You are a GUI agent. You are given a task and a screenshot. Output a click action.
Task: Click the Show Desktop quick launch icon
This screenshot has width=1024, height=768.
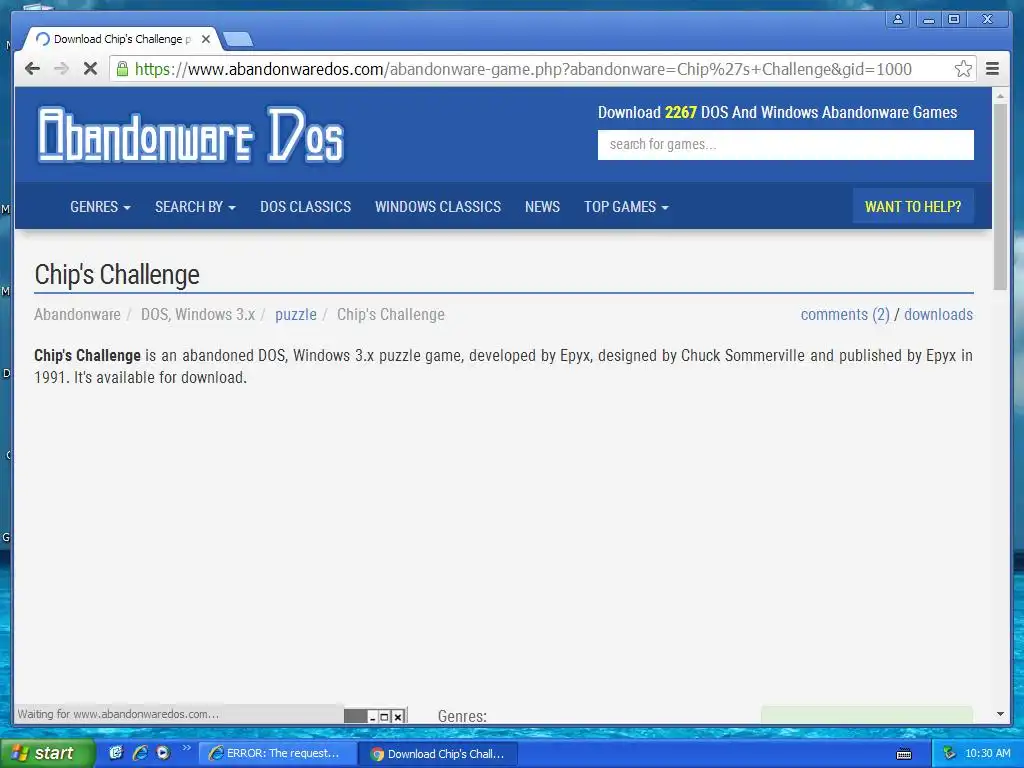tap(116, 753)
